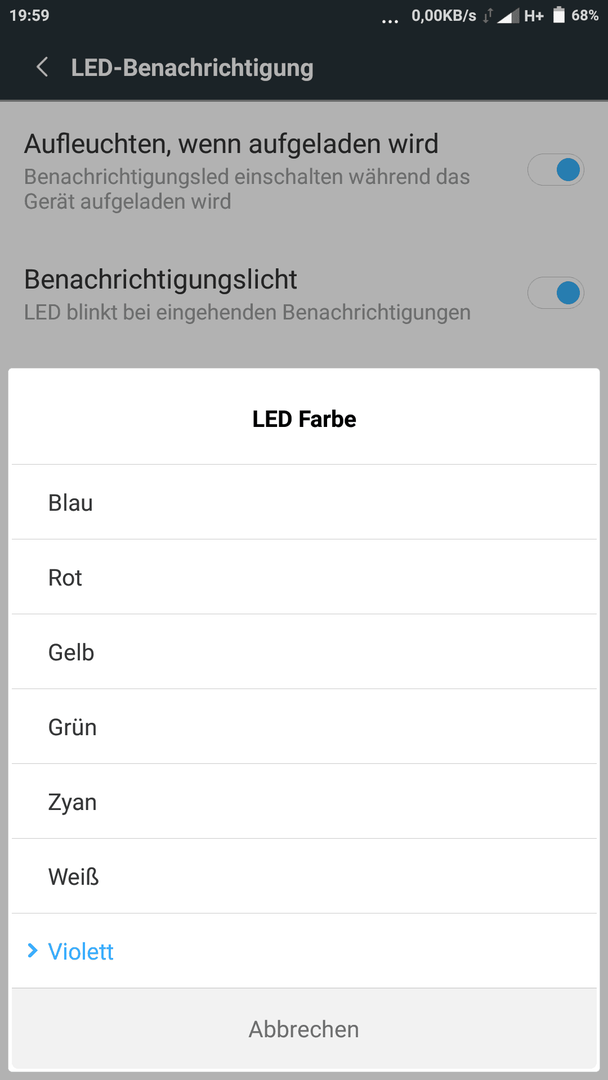The width and height of the screenshot is (608, 1080).
Task: Select Blau as LED color
Action: pyautogui.click(x=304, y=503)
